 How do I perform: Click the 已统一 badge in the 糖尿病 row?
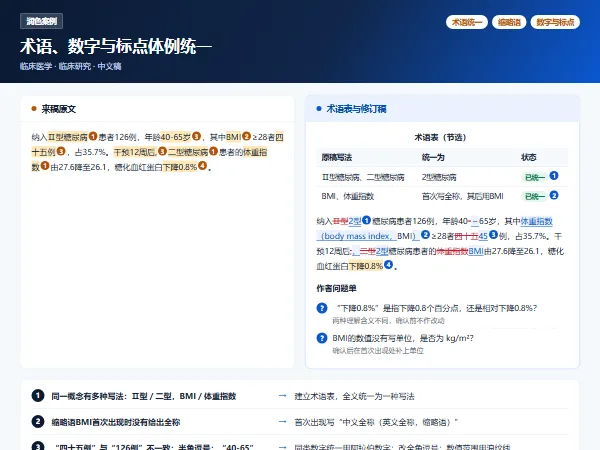(x=535, y=177)
